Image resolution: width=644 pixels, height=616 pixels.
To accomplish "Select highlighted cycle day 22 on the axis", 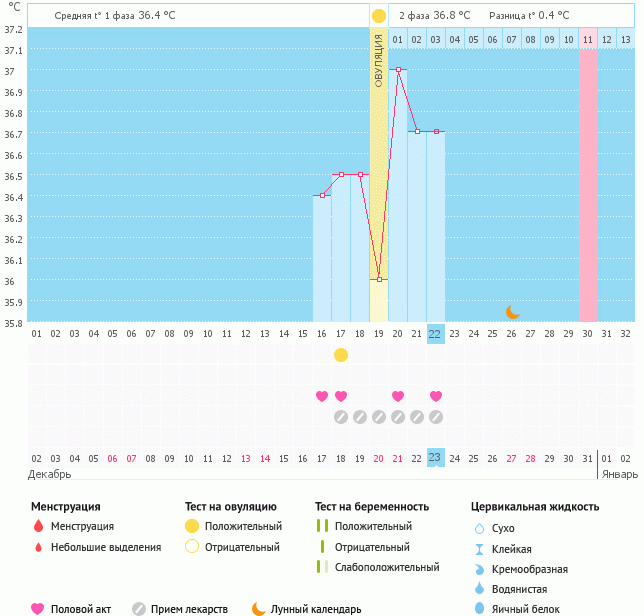I will point(435,334).
